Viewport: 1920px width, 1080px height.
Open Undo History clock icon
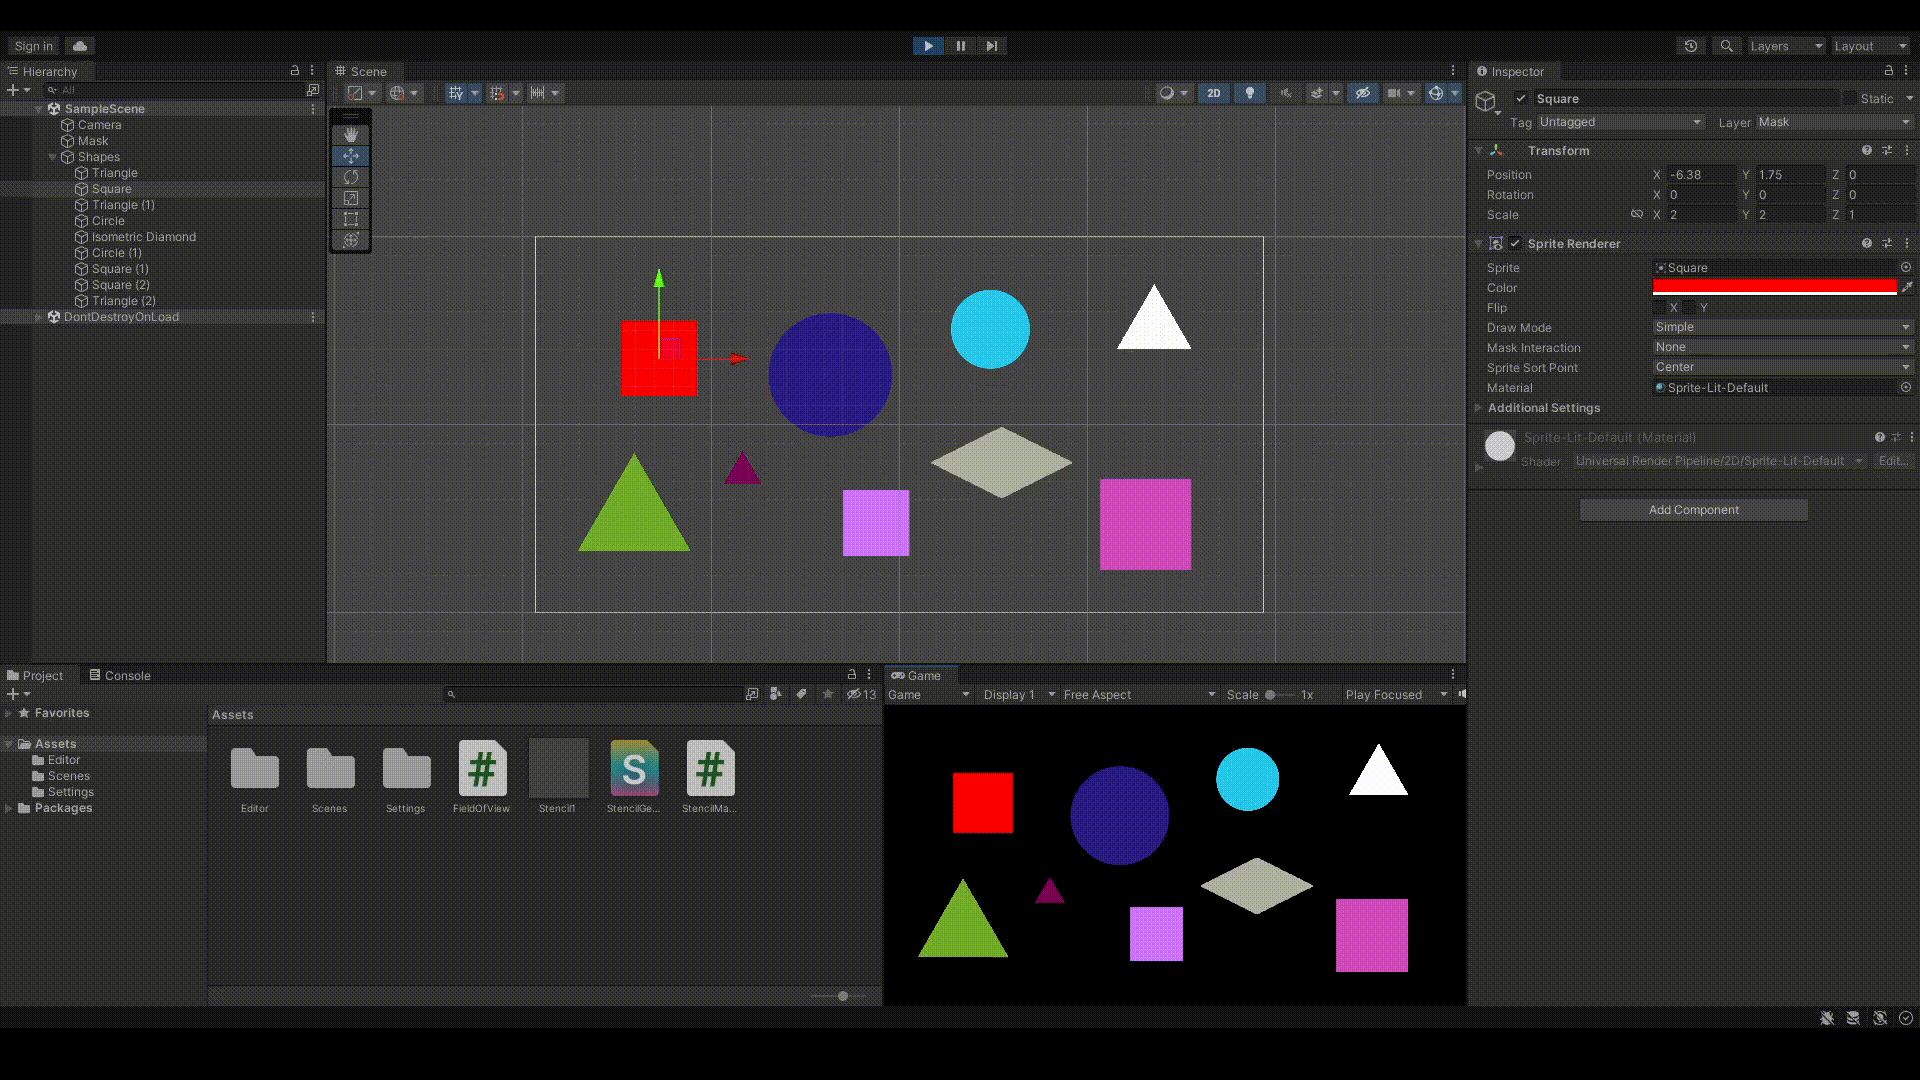tap(1691, 46)
